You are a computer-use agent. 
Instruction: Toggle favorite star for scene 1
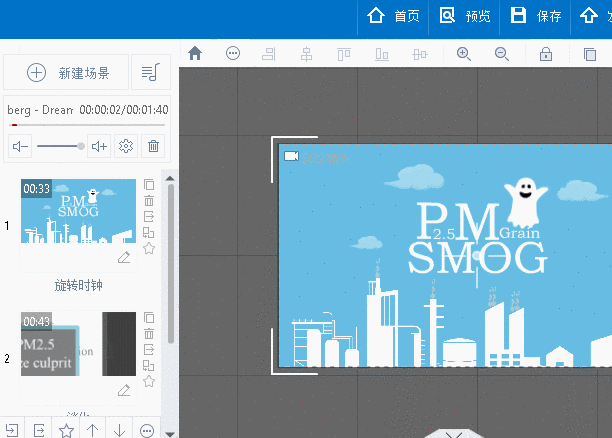[x=149, y=248]
